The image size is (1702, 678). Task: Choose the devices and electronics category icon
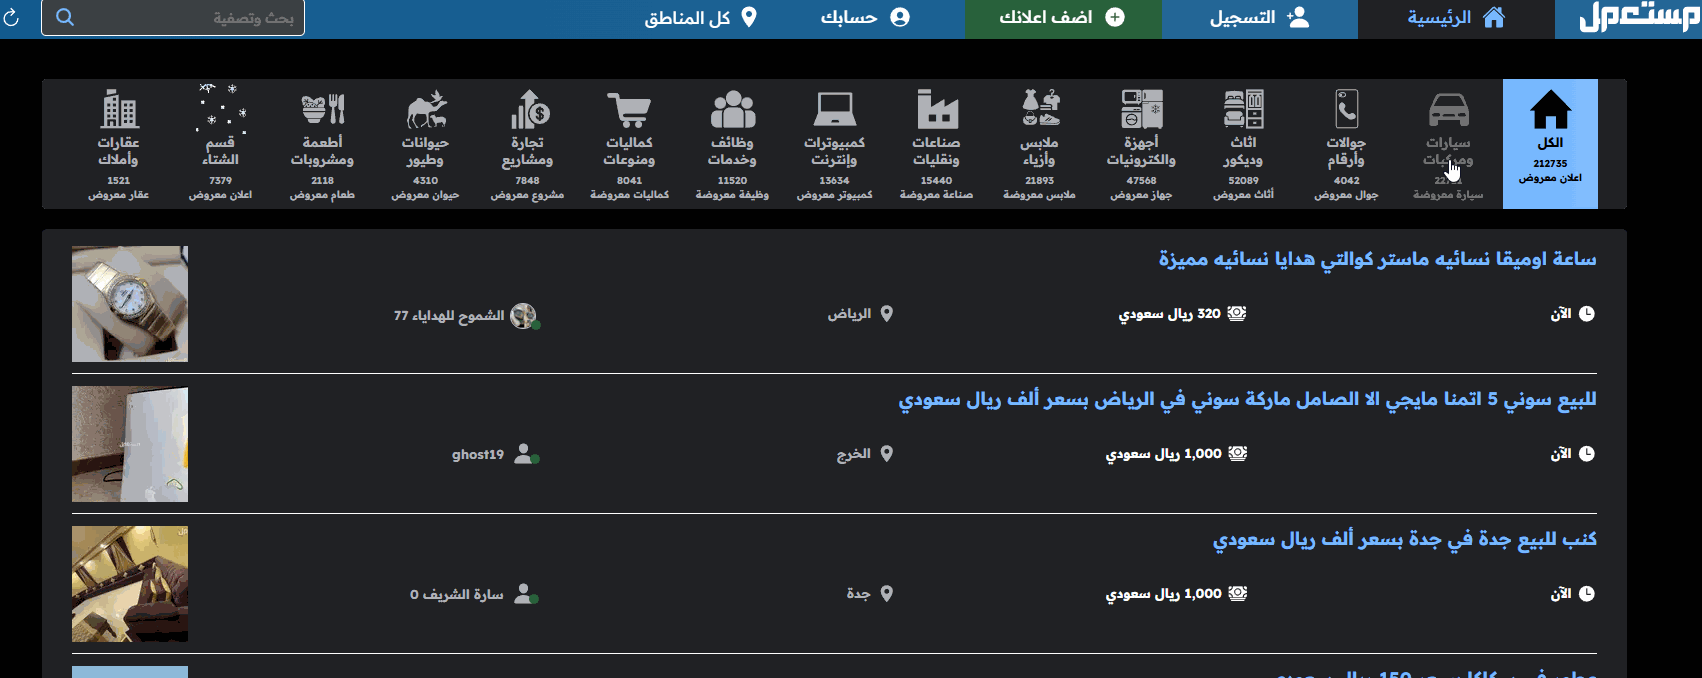1141,110
